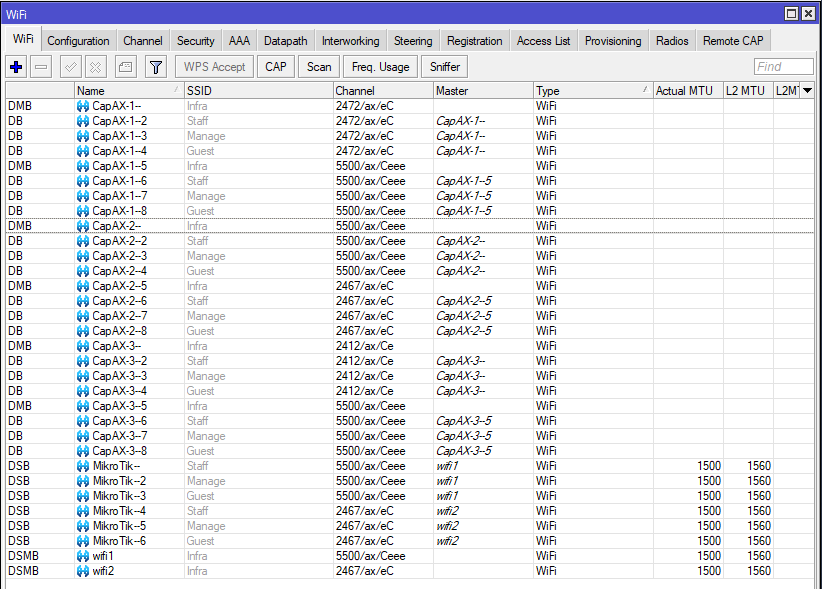The width and height of the screenshot is (822, 589).
Task: Open the CAP settings button
Action: (275, 66)
